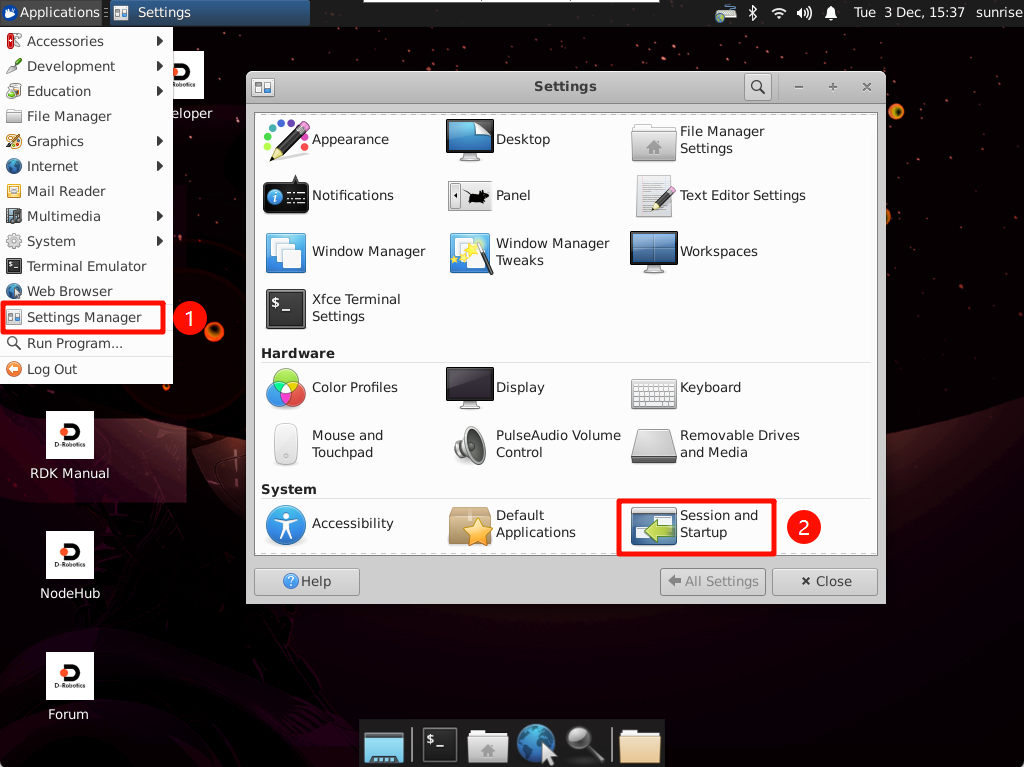Click the Applications menu button
Screen dimensions: 1024x767
point(52,12)
